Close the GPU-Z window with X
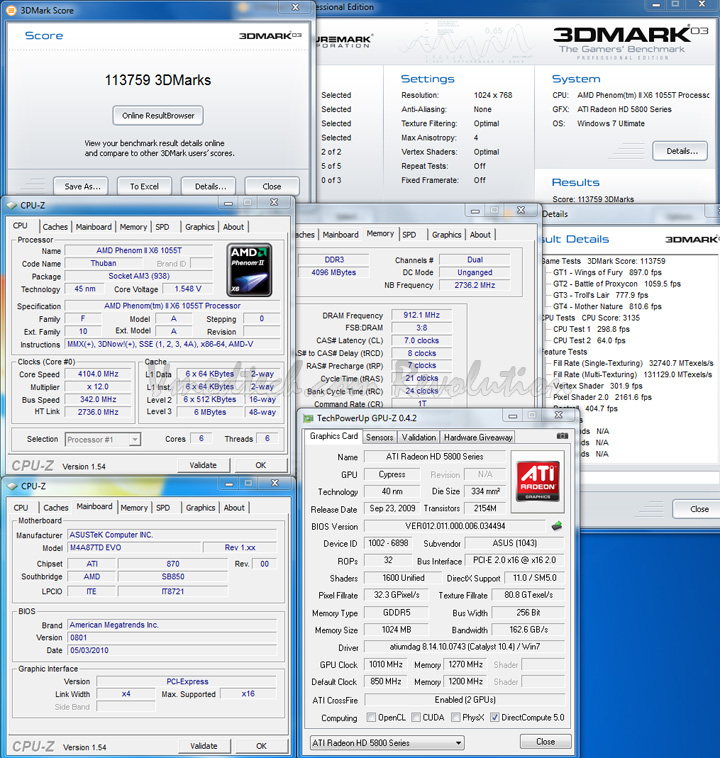The width and height of the screenshot is (720, 758). [558, 415]
